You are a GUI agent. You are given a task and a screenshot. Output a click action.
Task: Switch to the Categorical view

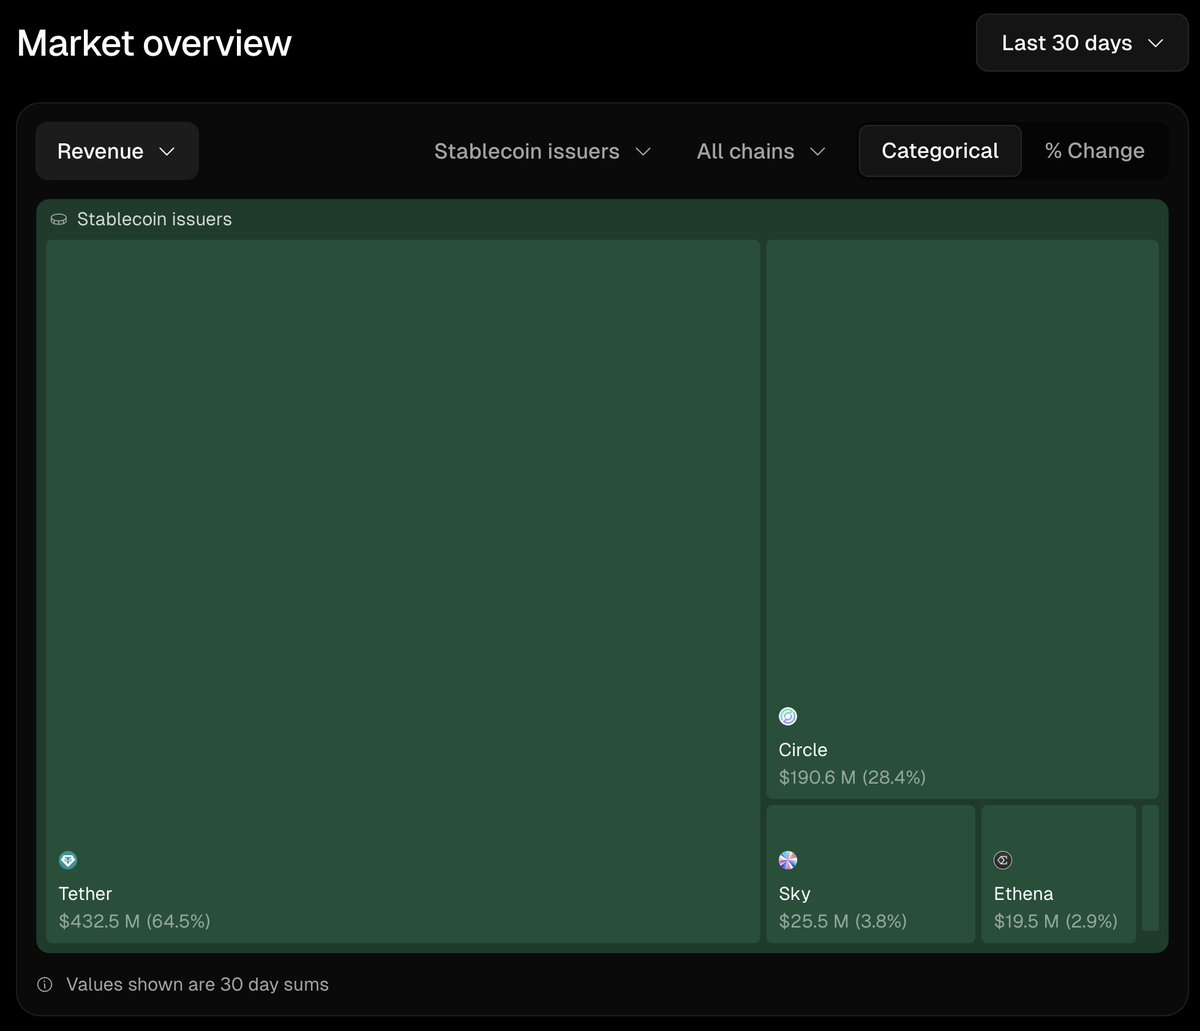tap(940, 151)
